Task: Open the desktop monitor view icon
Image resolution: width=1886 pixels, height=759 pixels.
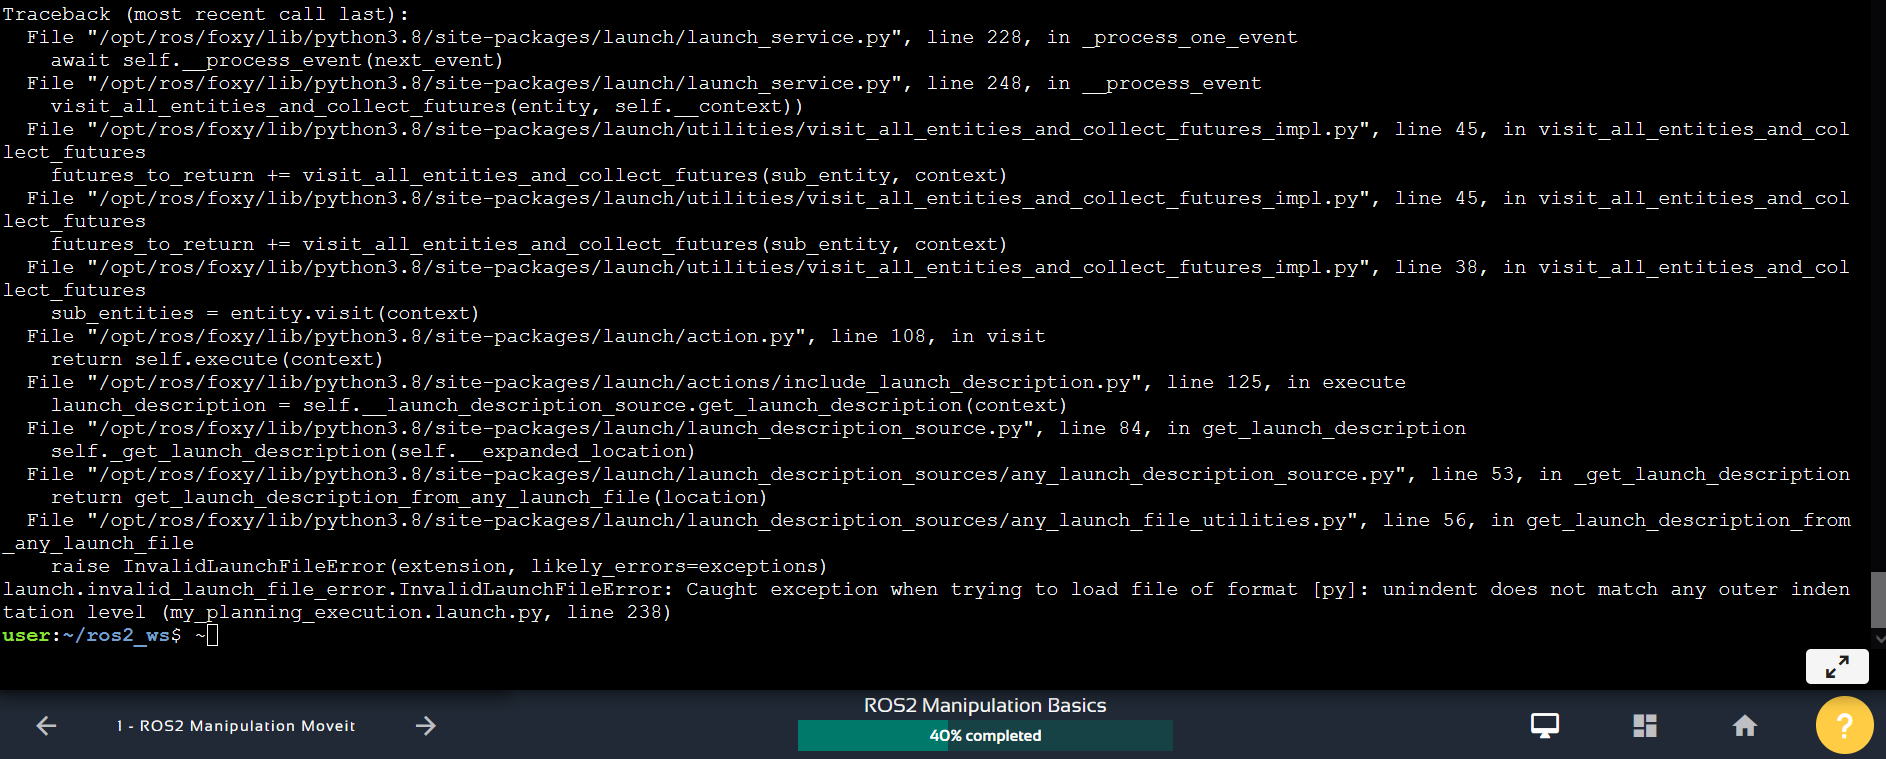Action: 1545,726
